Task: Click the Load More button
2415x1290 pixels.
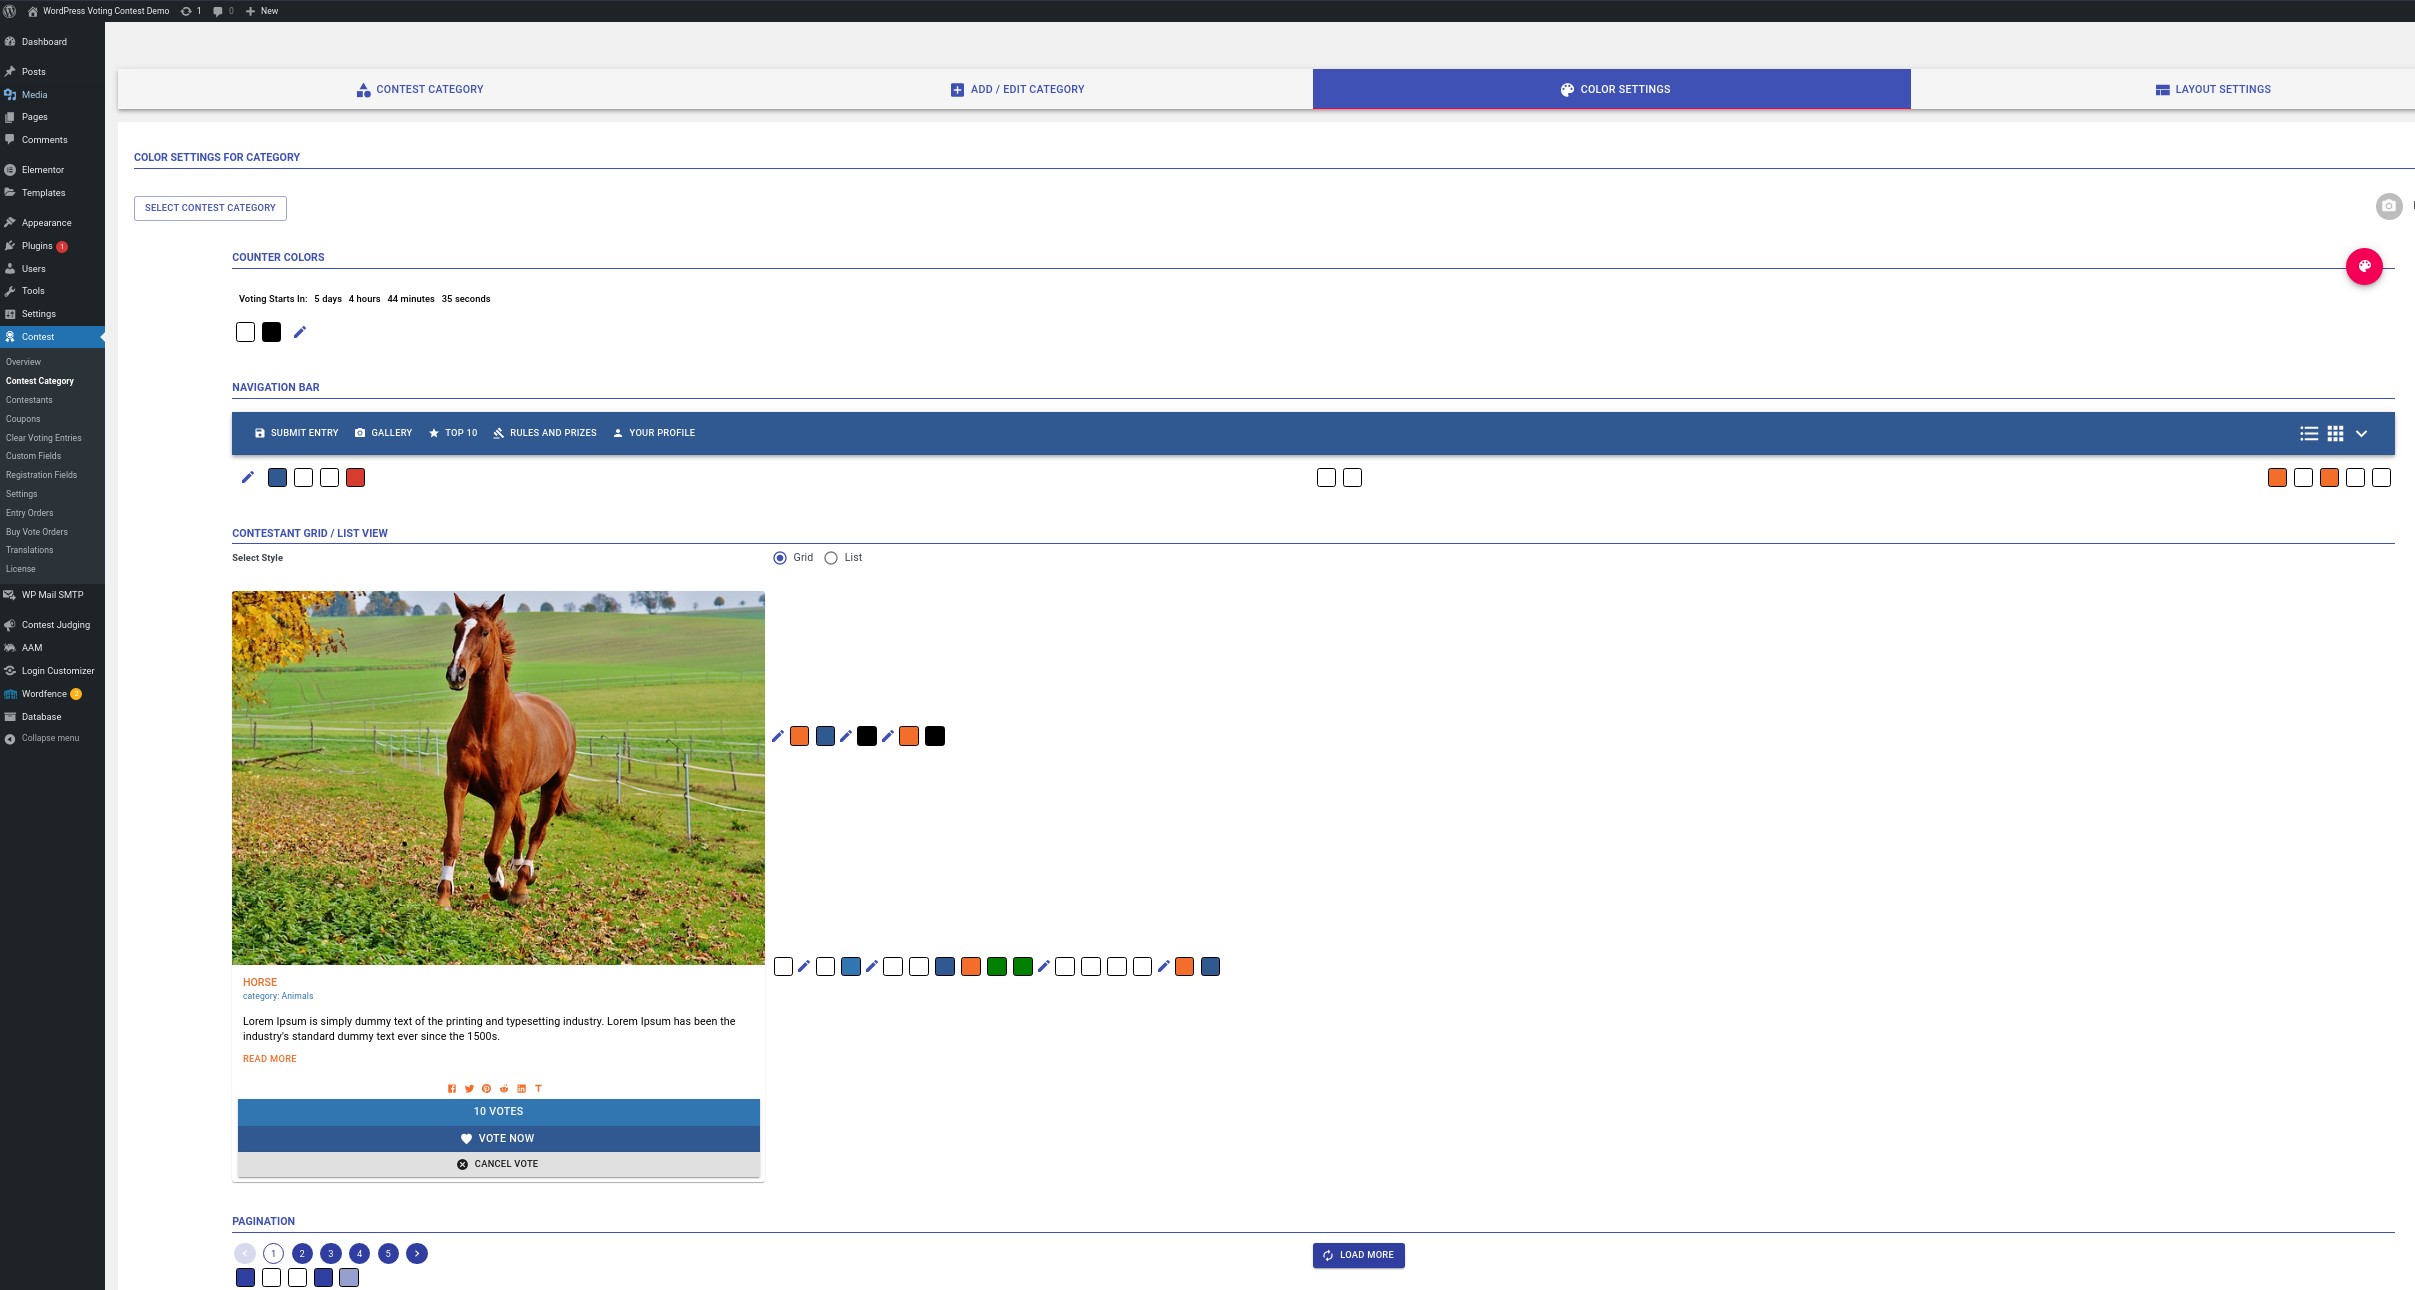Action: tap(1358, 1255)
